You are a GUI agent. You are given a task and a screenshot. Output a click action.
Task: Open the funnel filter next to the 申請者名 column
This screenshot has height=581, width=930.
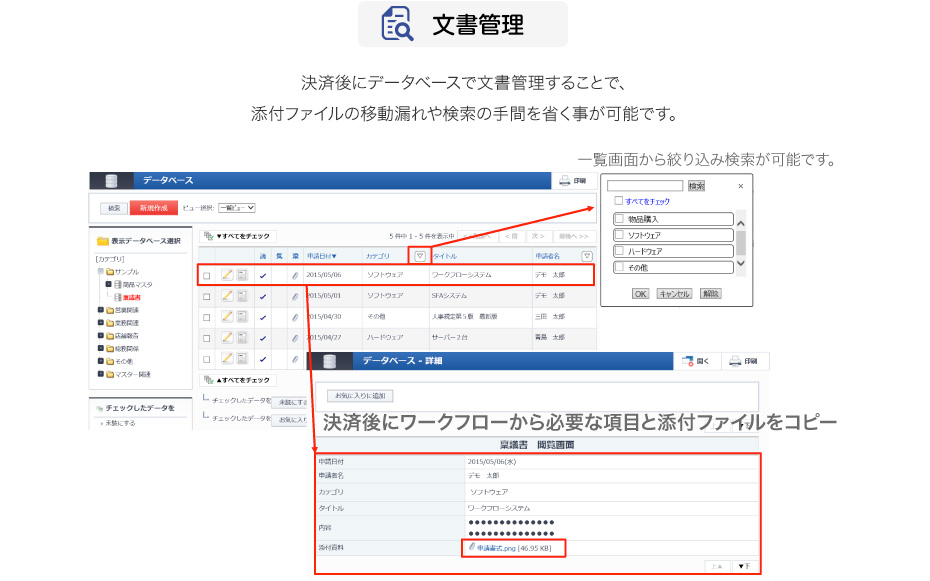(587, 256)
